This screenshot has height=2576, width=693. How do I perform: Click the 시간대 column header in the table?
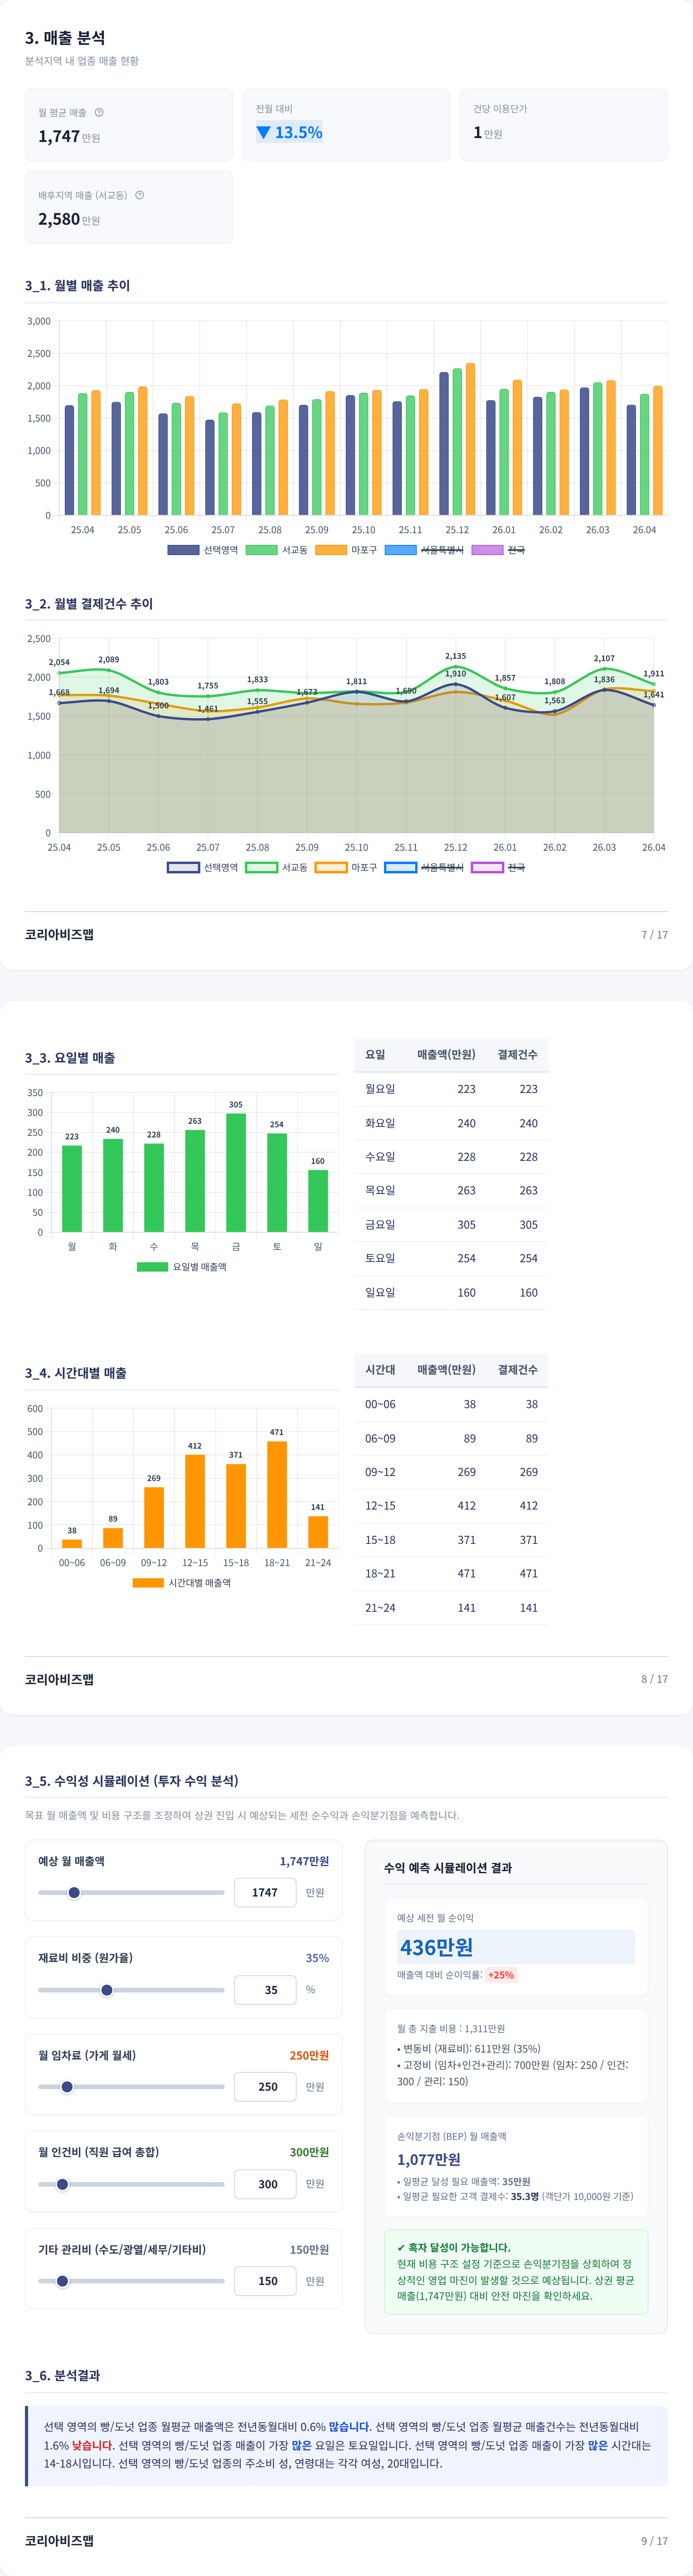[x=380, y=1369]
